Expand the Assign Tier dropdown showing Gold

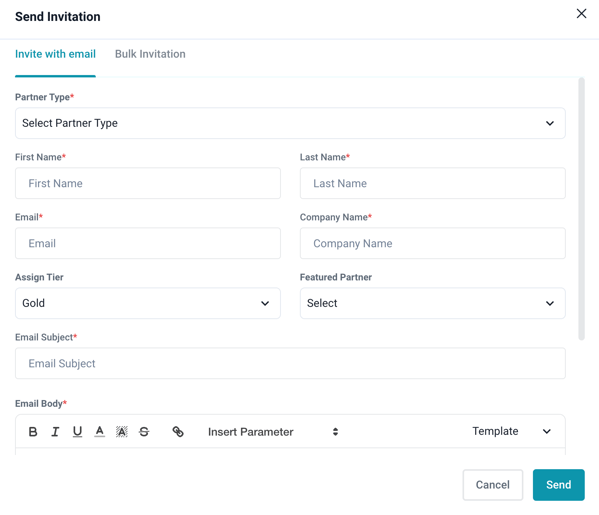click(x=148, y=303)
